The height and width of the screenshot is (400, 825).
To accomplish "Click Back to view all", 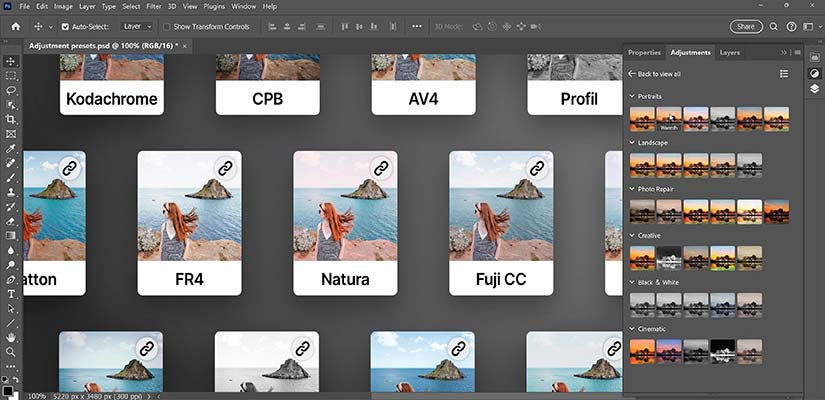I will point(655,74).
